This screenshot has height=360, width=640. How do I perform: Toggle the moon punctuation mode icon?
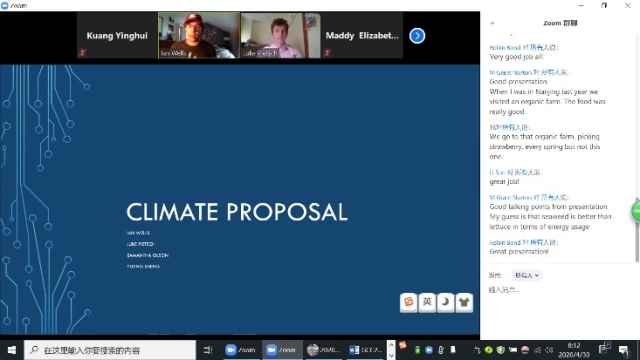pos(445,302)
